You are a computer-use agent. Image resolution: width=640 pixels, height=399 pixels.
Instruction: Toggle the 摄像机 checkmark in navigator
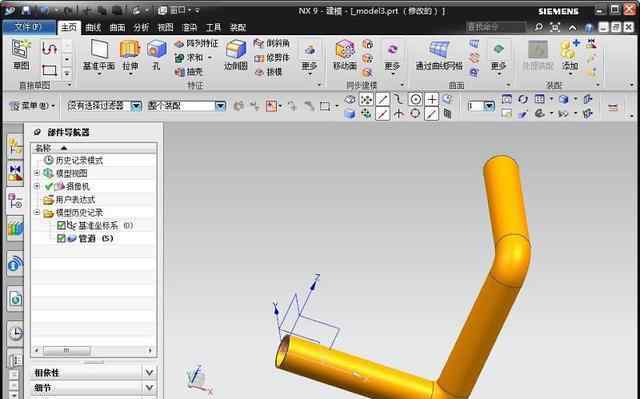[x=49, y=186]
